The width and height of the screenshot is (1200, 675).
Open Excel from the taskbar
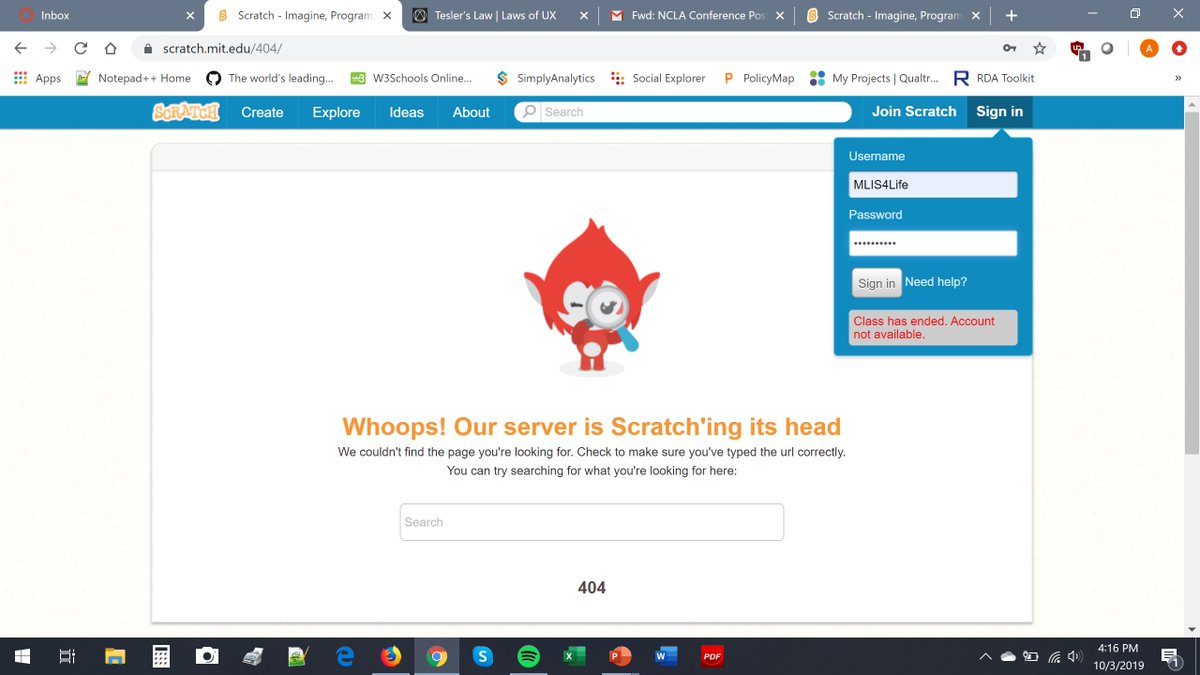point(575,656)
